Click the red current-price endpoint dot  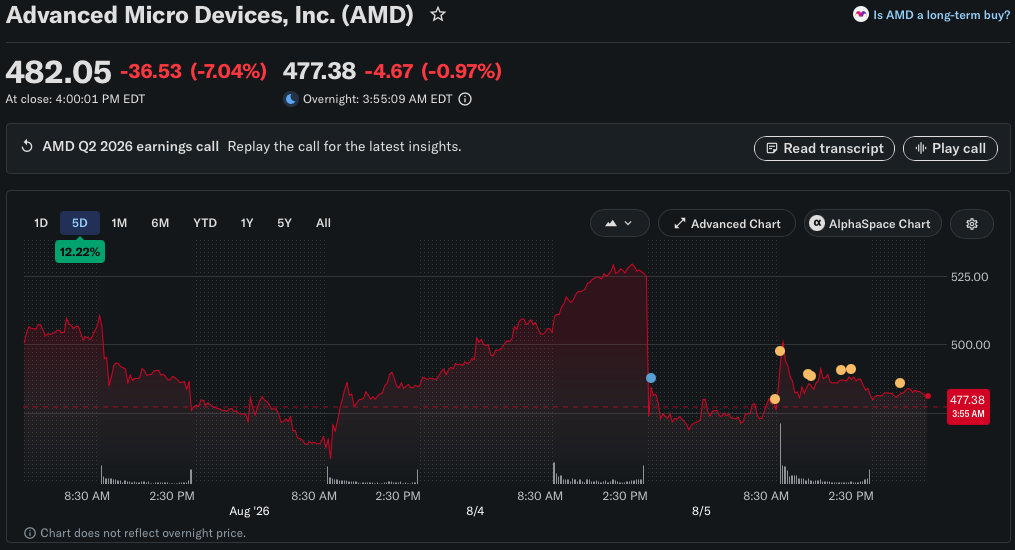click(x=928, y=396)
